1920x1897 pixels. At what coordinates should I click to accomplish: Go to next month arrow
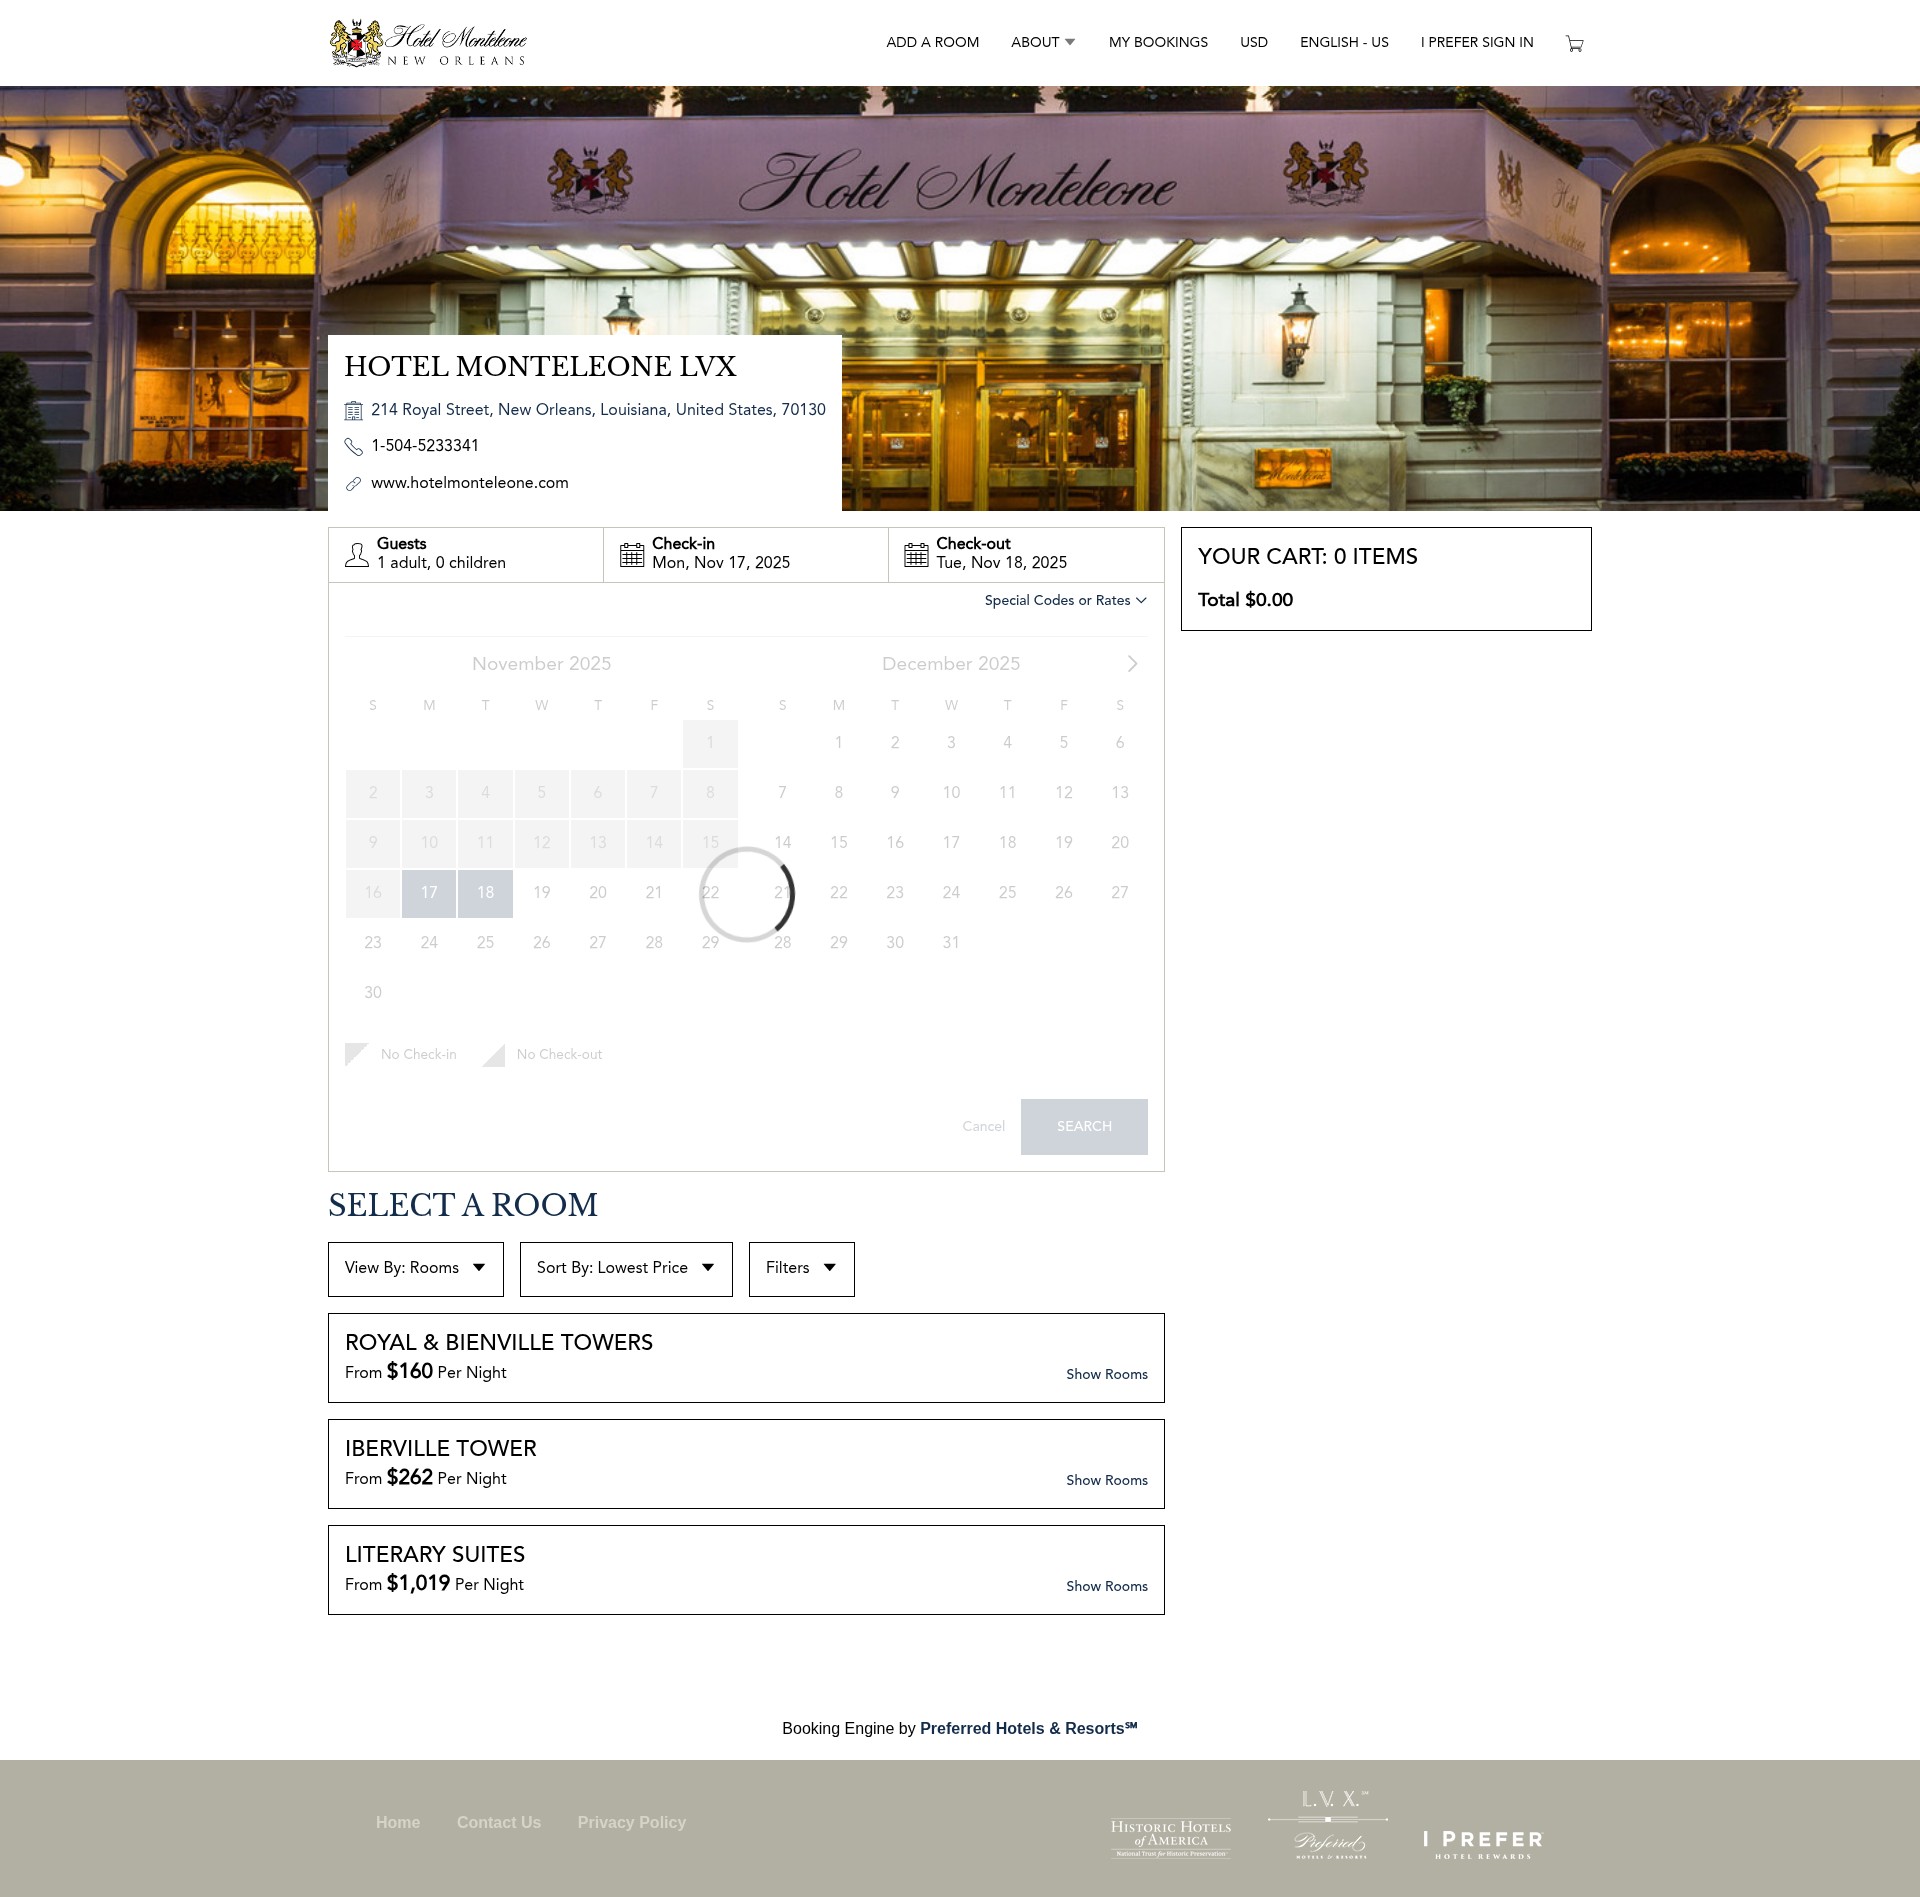click(x=1132, y=664)
